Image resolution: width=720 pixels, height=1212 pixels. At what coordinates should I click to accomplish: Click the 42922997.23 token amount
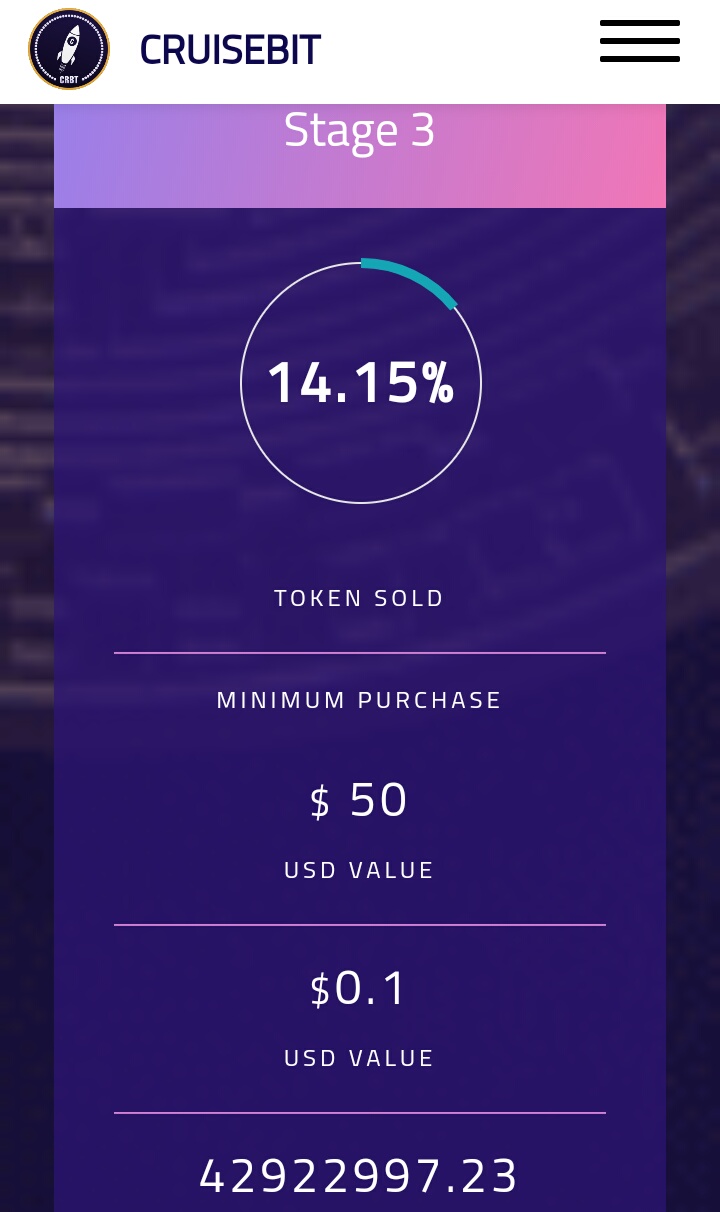click(359, 1176)
